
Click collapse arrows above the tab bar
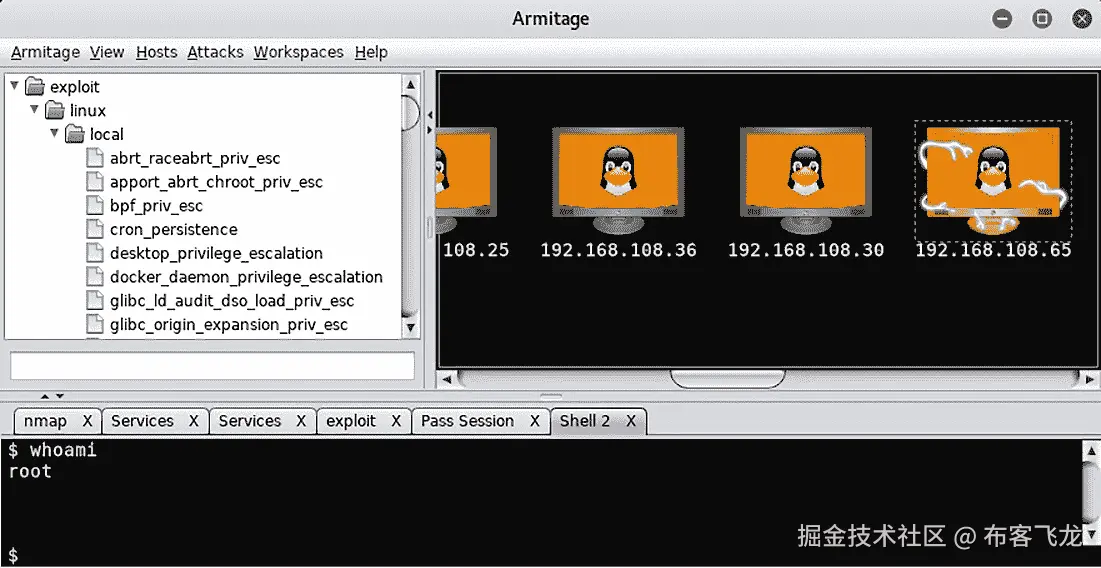(51, 397)
